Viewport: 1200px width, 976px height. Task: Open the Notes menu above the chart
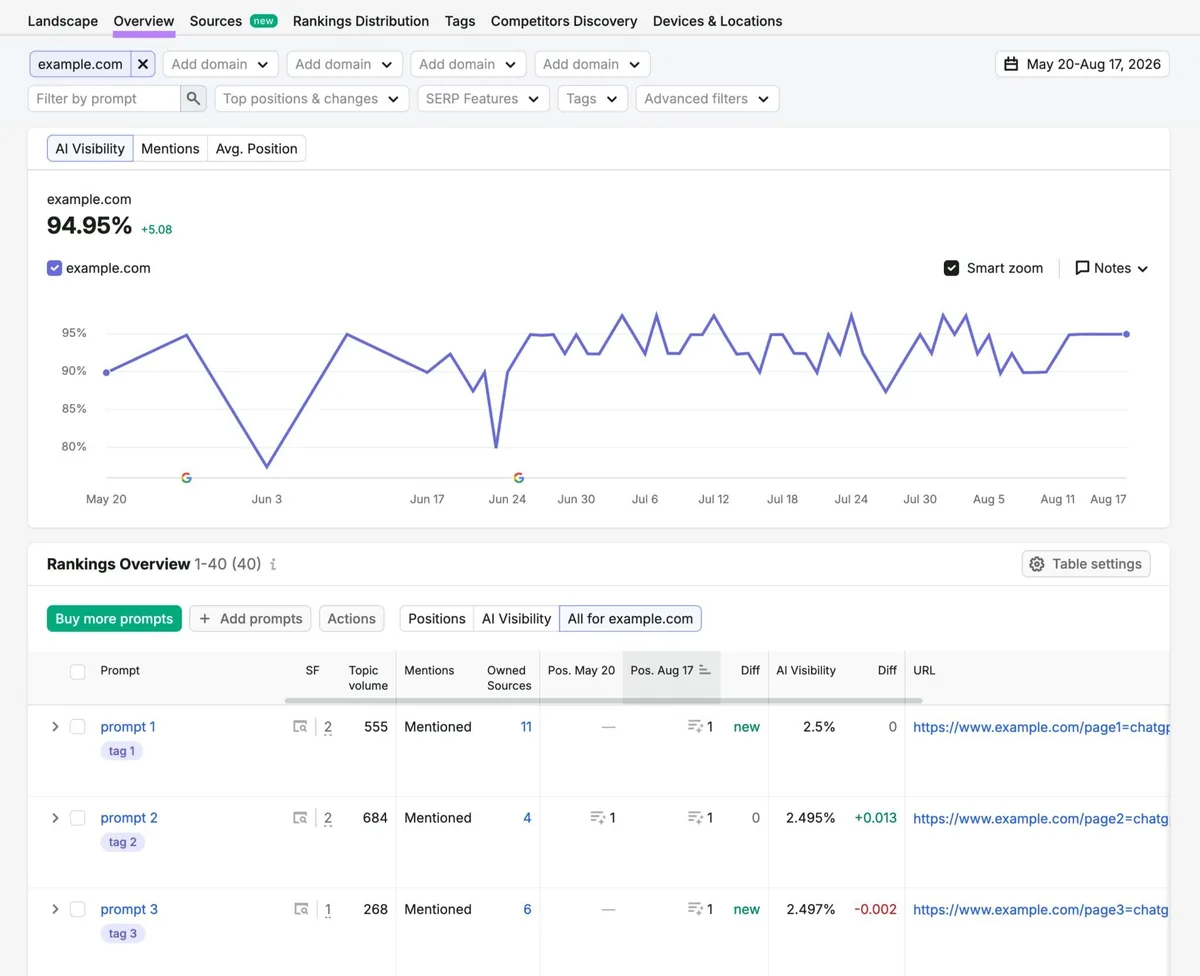point(1111,268)
